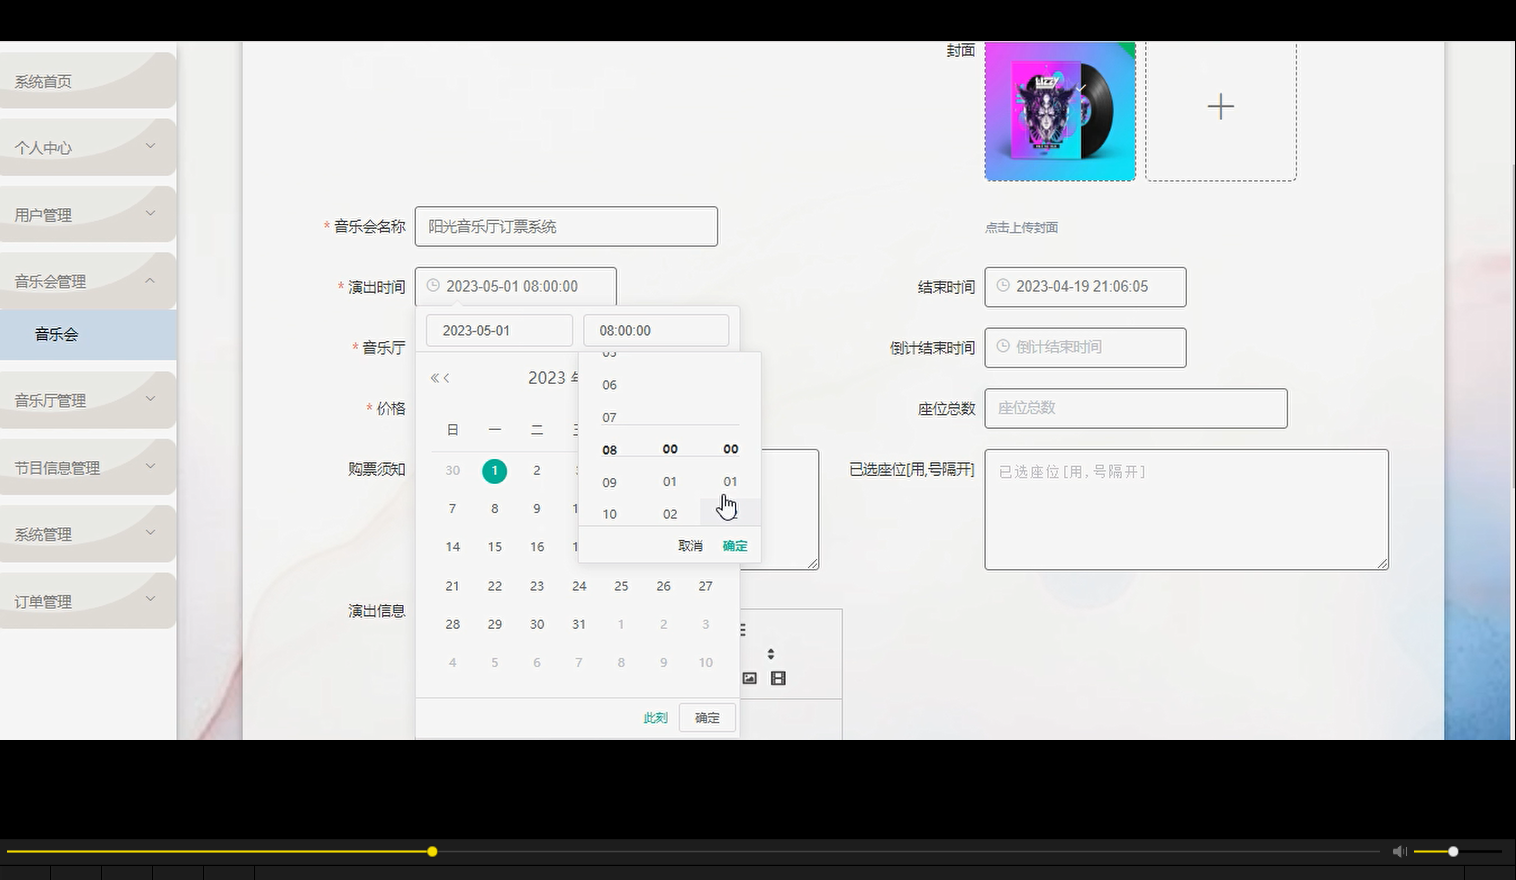The width and height of the screenshot is (1516, 880).
Task: Click the clock icon in 倒计结束时间 field
Action: (x=1003, y=347)
